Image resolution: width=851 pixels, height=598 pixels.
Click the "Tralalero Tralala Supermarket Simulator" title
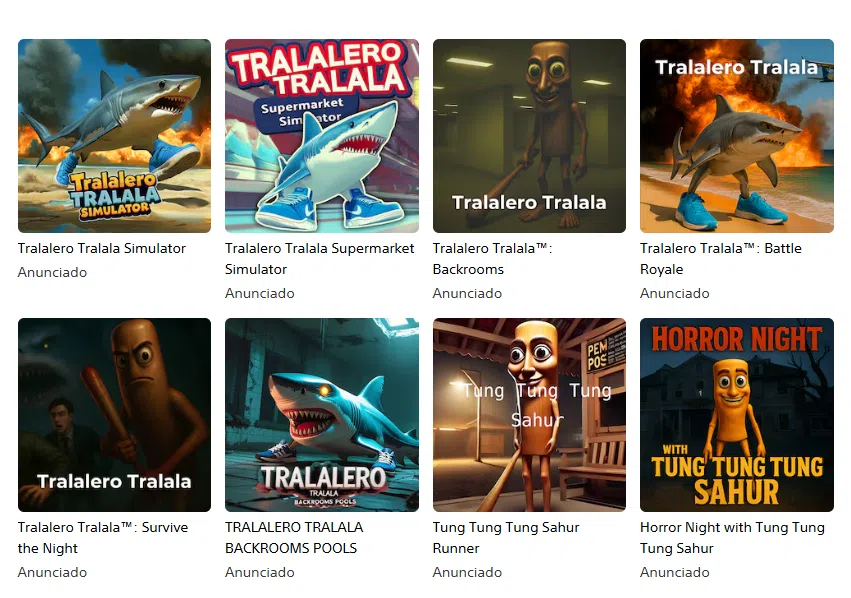click(320, 259)
